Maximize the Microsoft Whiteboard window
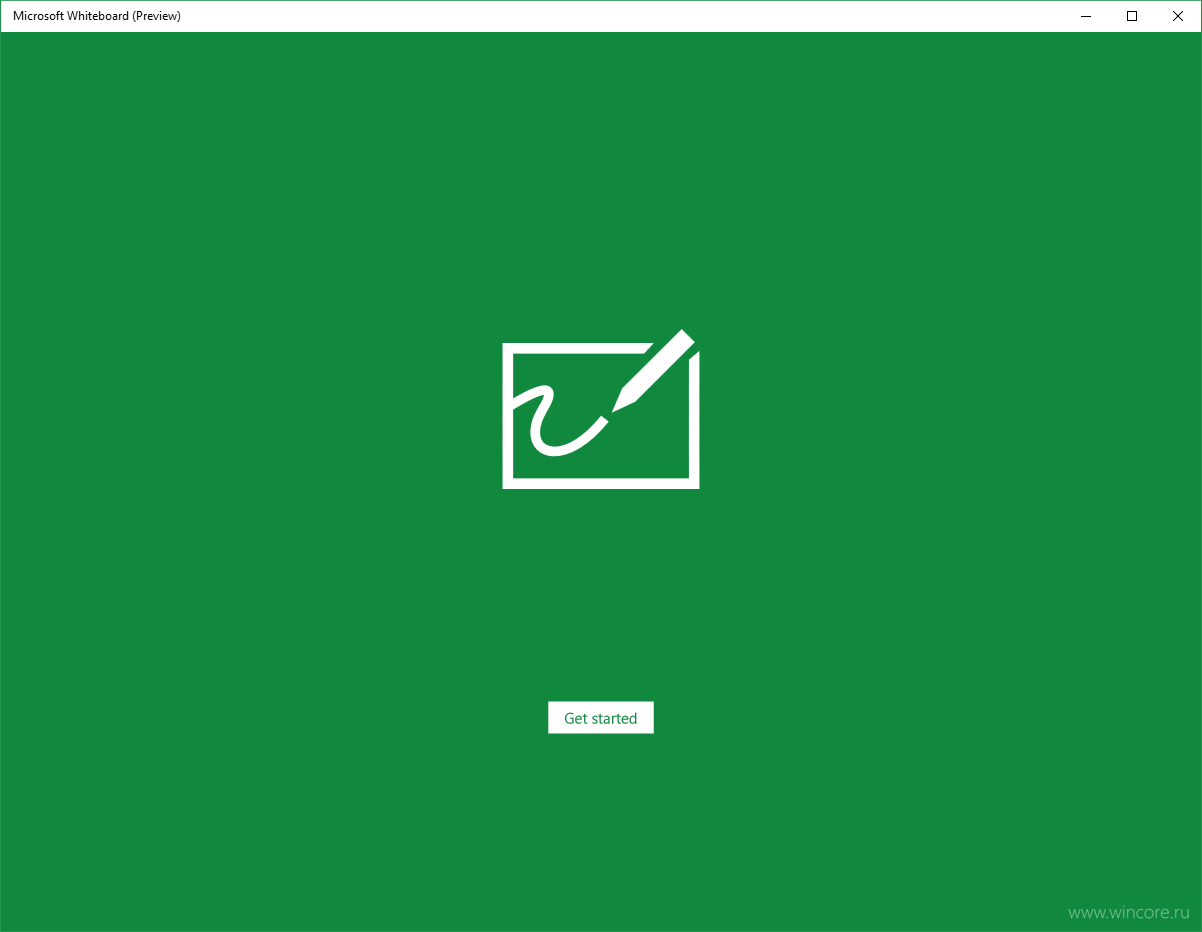The height and width of the screenshot is (932, 1202). (x=1132, y=16)
